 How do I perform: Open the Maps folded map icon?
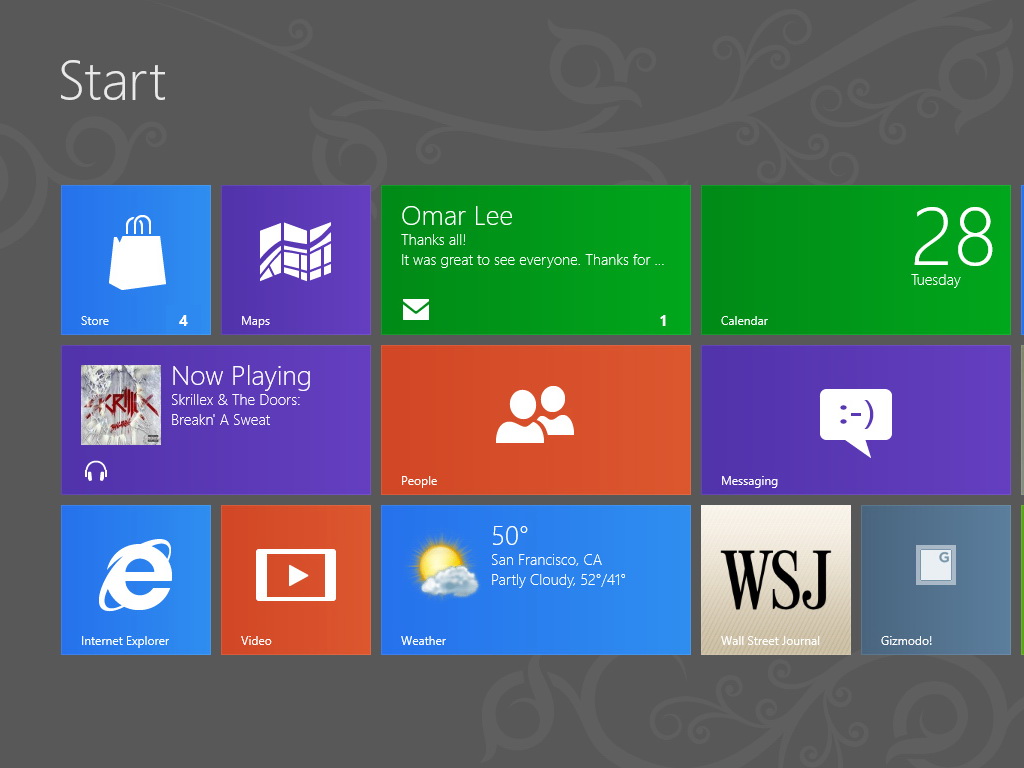[x=295, y=251]
